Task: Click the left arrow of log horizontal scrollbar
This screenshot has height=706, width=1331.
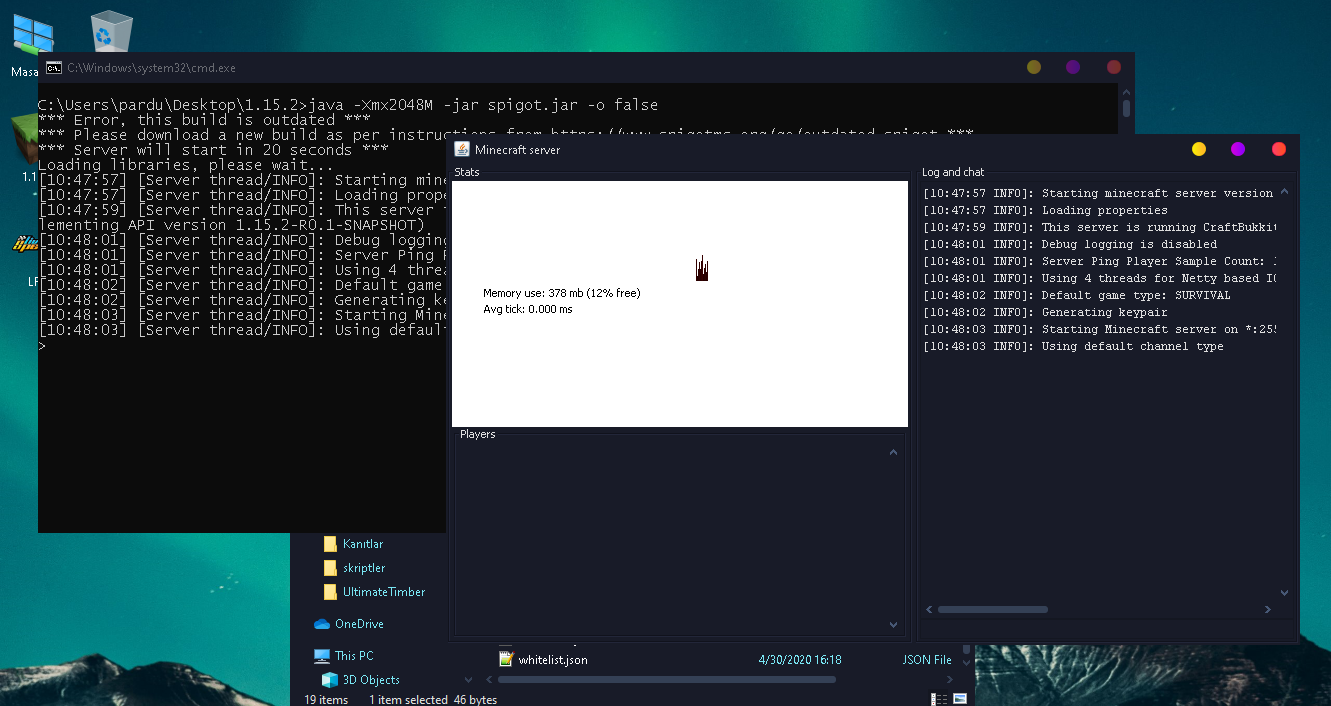Action: click(929, 609)
